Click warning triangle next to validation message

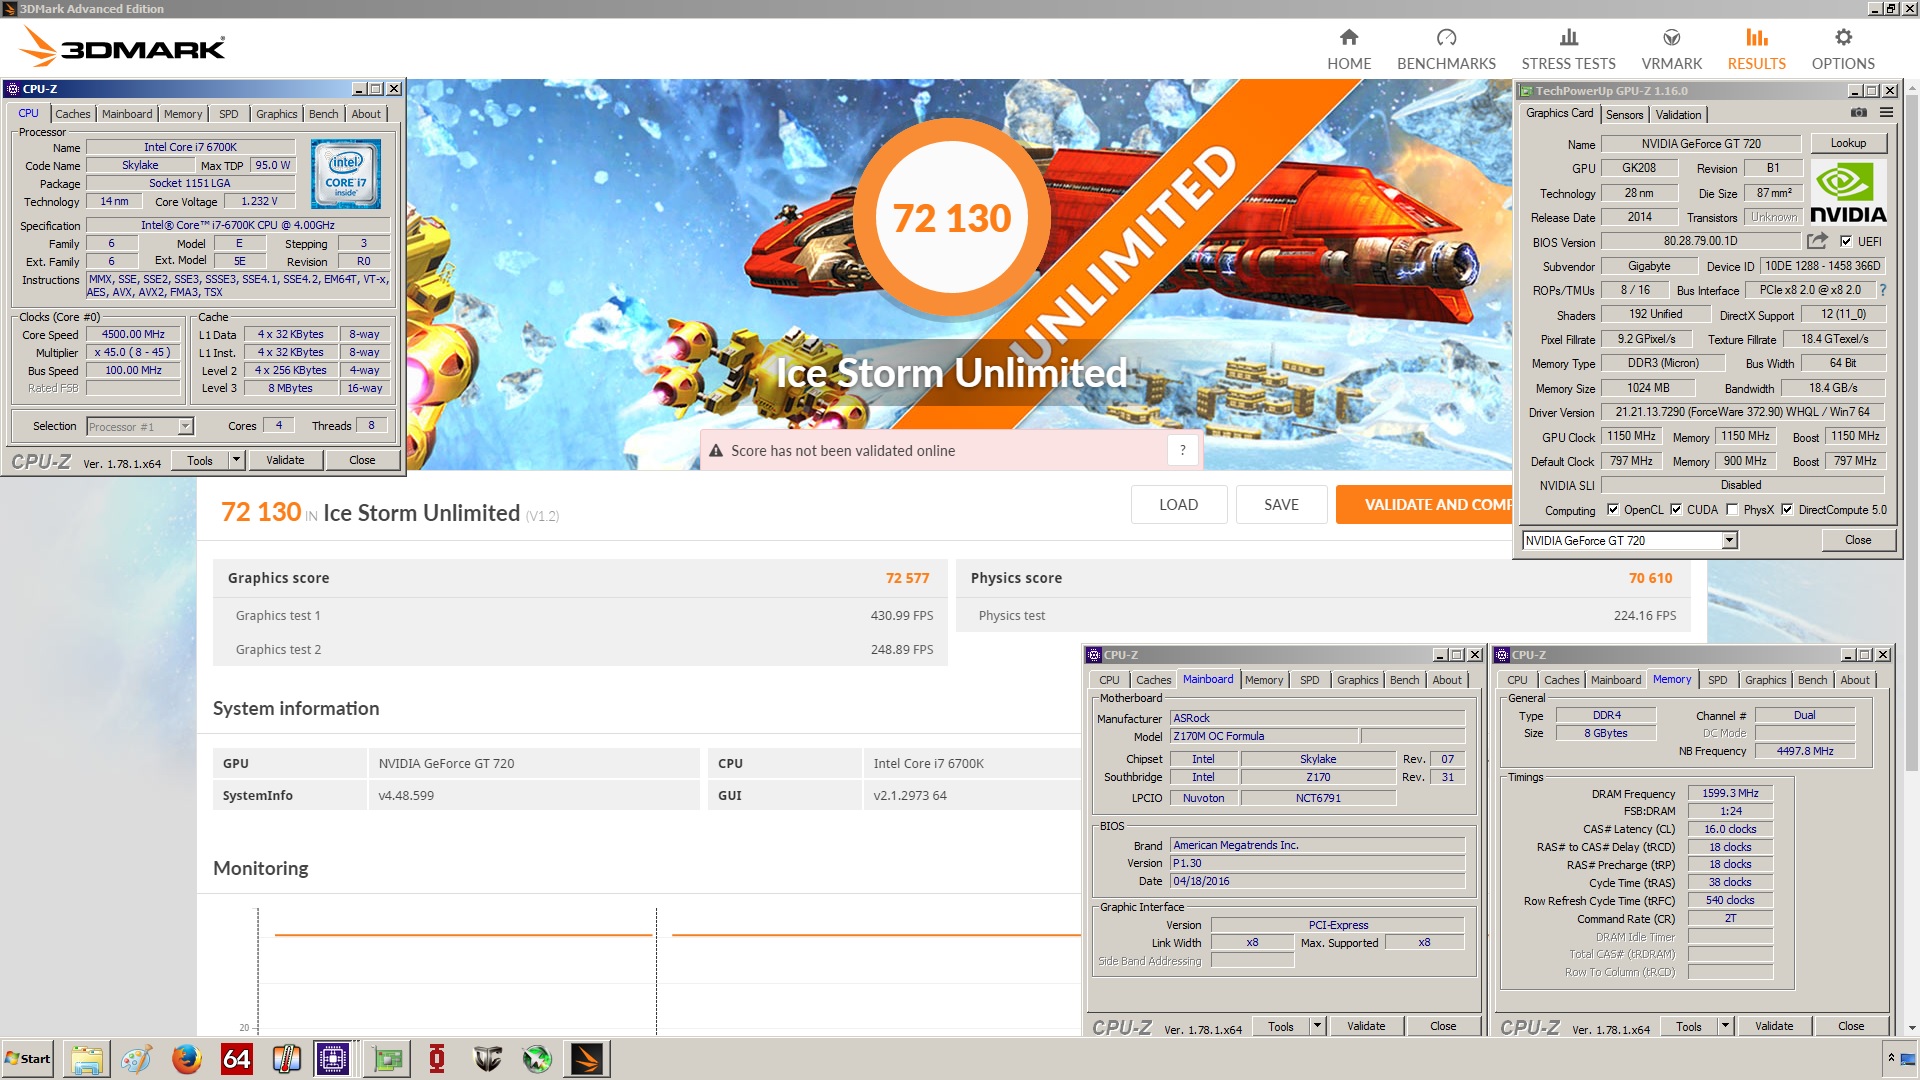pyautogui.click(x=716, y=451)
